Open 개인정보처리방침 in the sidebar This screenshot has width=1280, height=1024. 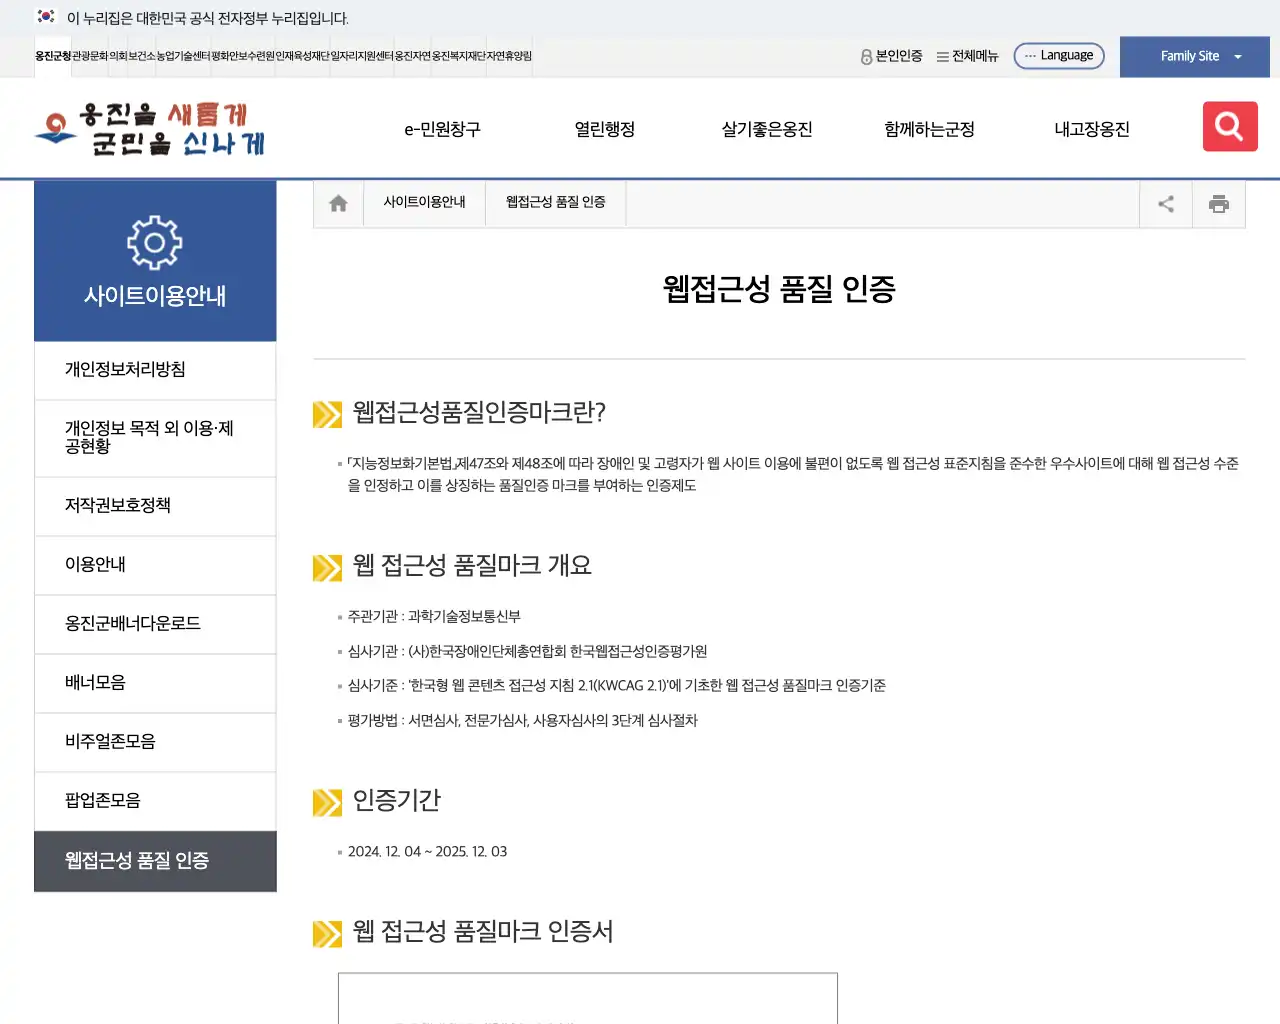(155, 370)
